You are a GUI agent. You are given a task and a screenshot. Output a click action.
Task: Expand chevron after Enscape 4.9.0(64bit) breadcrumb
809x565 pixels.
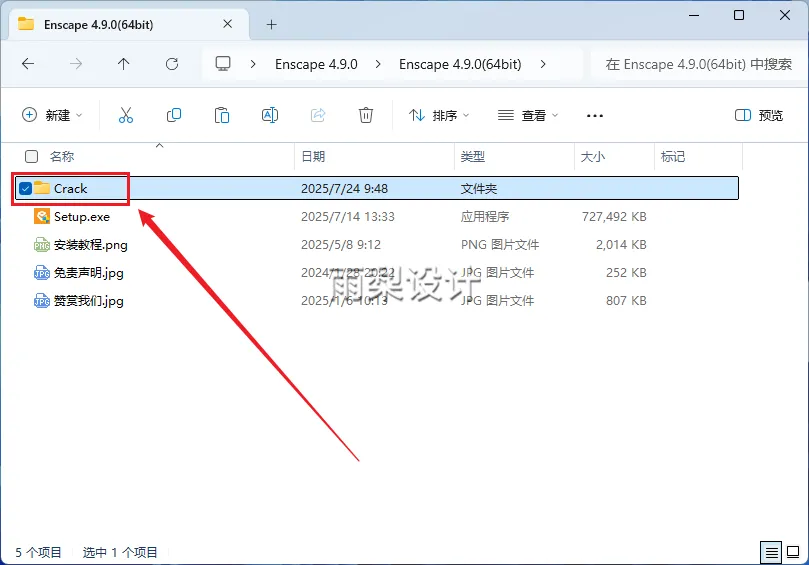pos(543,64)
